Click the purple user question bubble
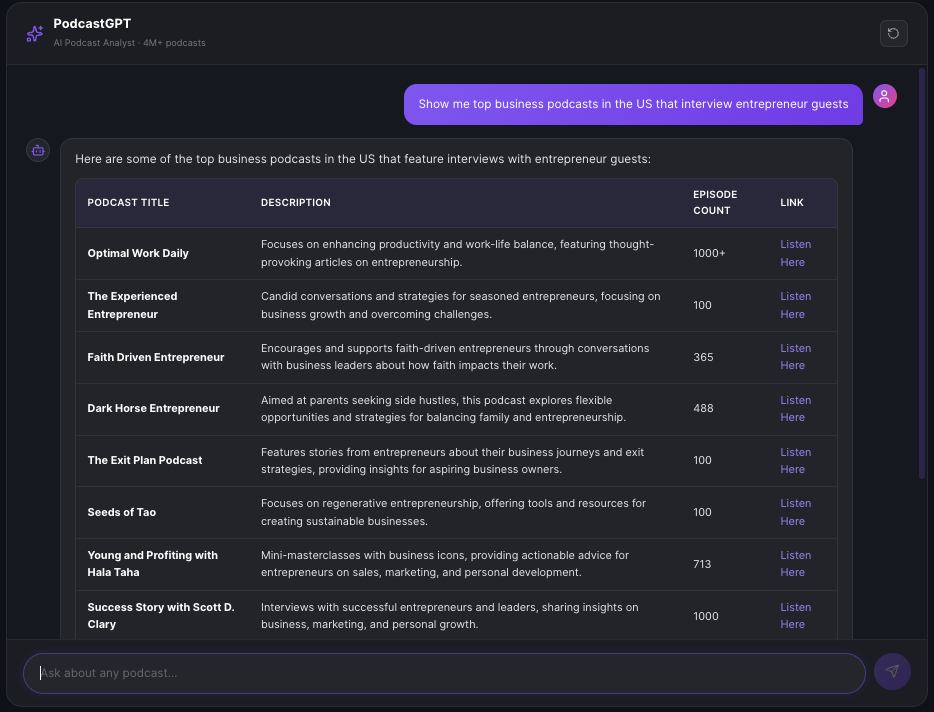The image size is (934, 712). (x=632, y=103)
